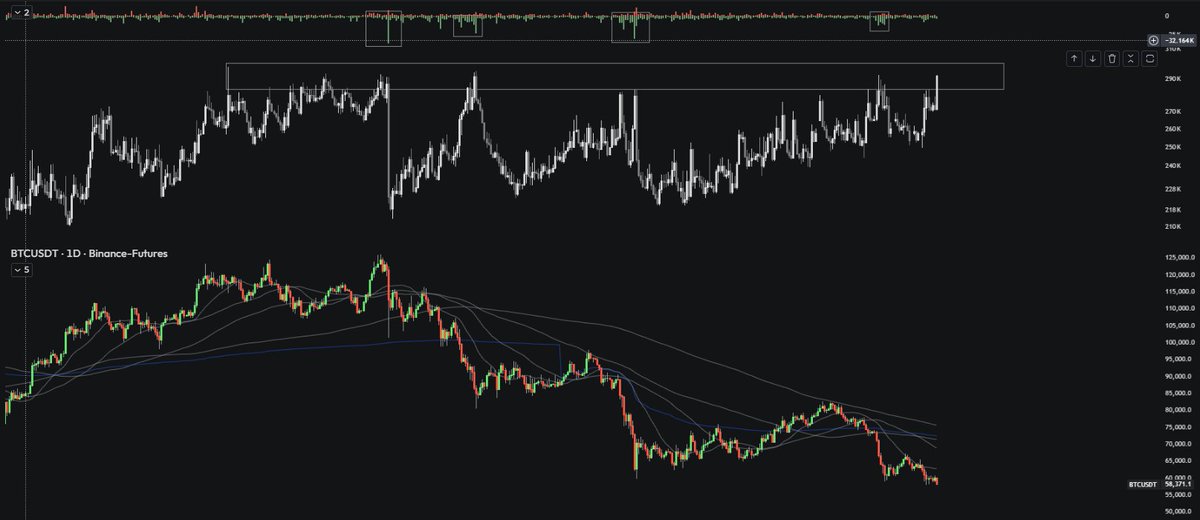Click the 105,000.0 price axis label
The image size is (1200, 520).
(1179, 325)
